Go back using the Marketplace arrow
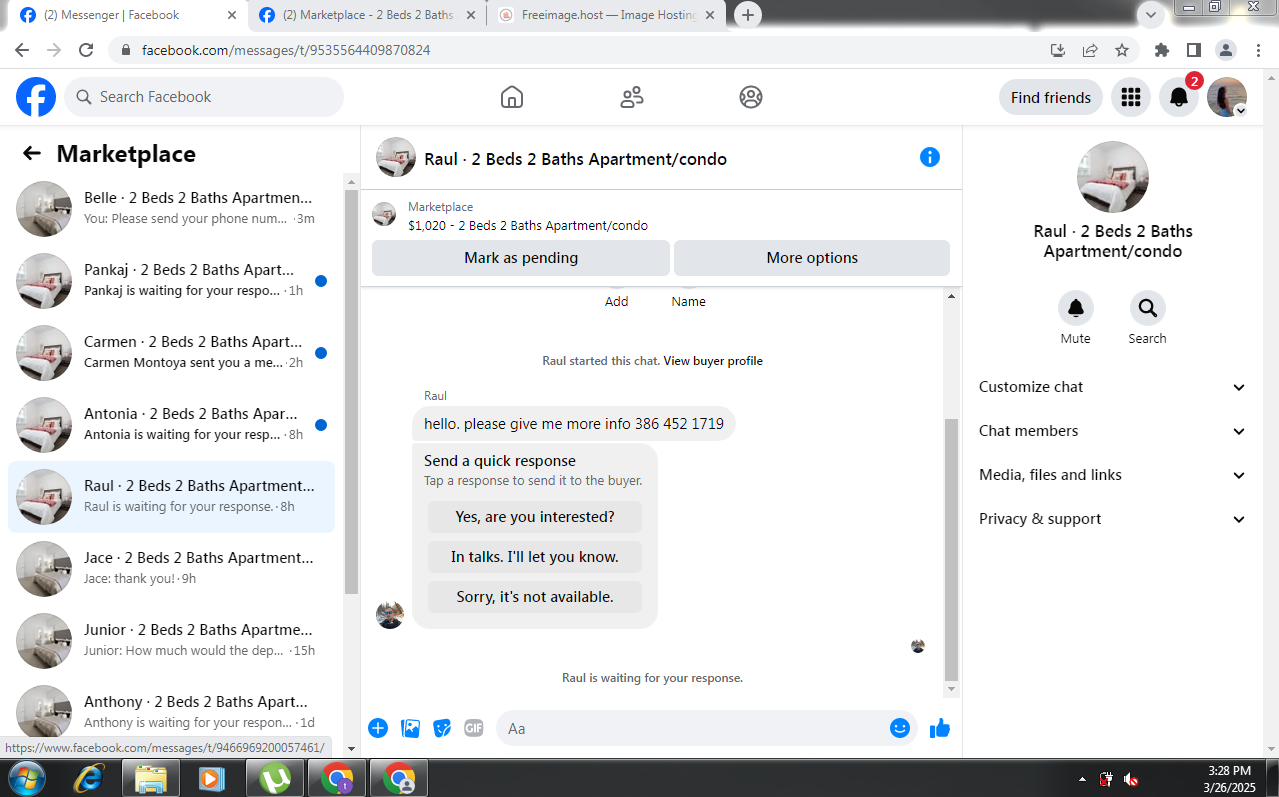 pyautogui.click(x=32, y=153)
